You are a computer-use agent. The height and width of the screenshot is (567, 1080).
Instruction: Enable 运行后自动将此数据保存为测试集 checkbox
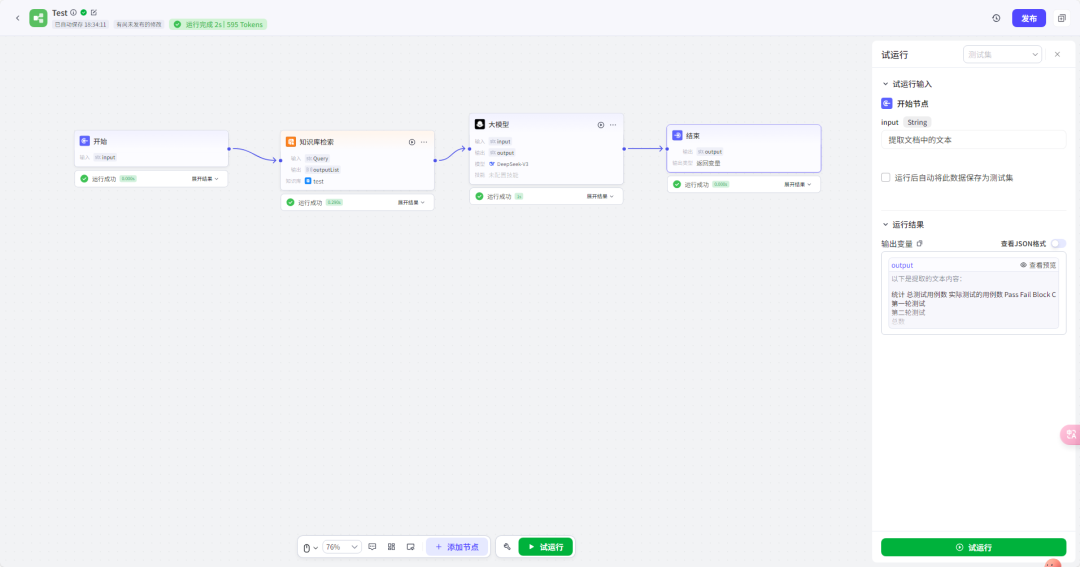click(x=886, y=177)
